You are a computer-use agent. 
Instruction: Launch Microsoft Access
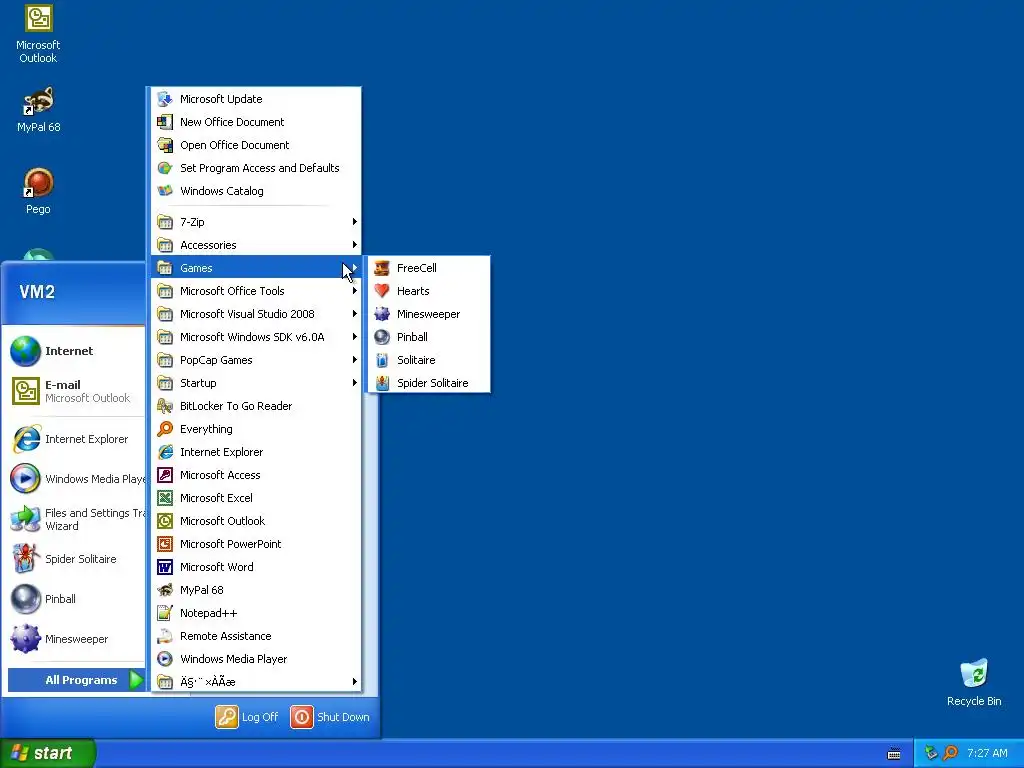(256, 475)
